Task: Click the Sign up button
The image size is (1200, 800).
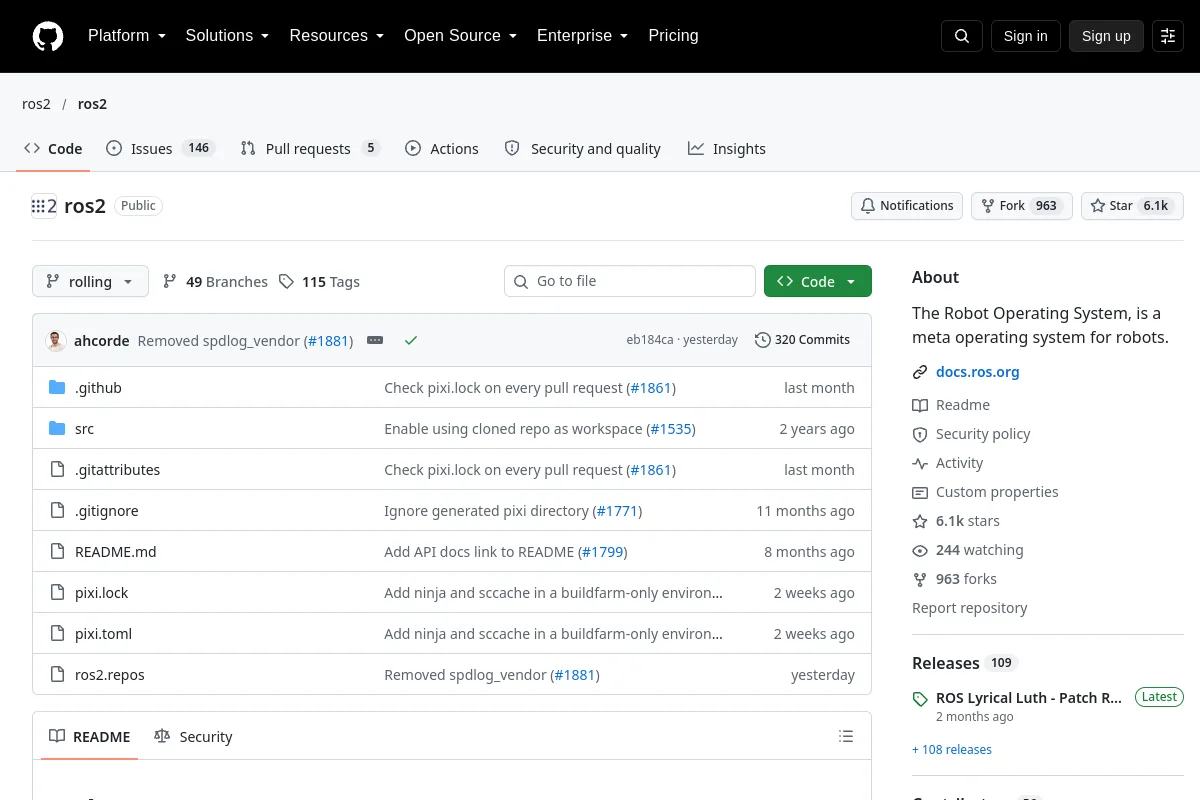Action: 1106,36
